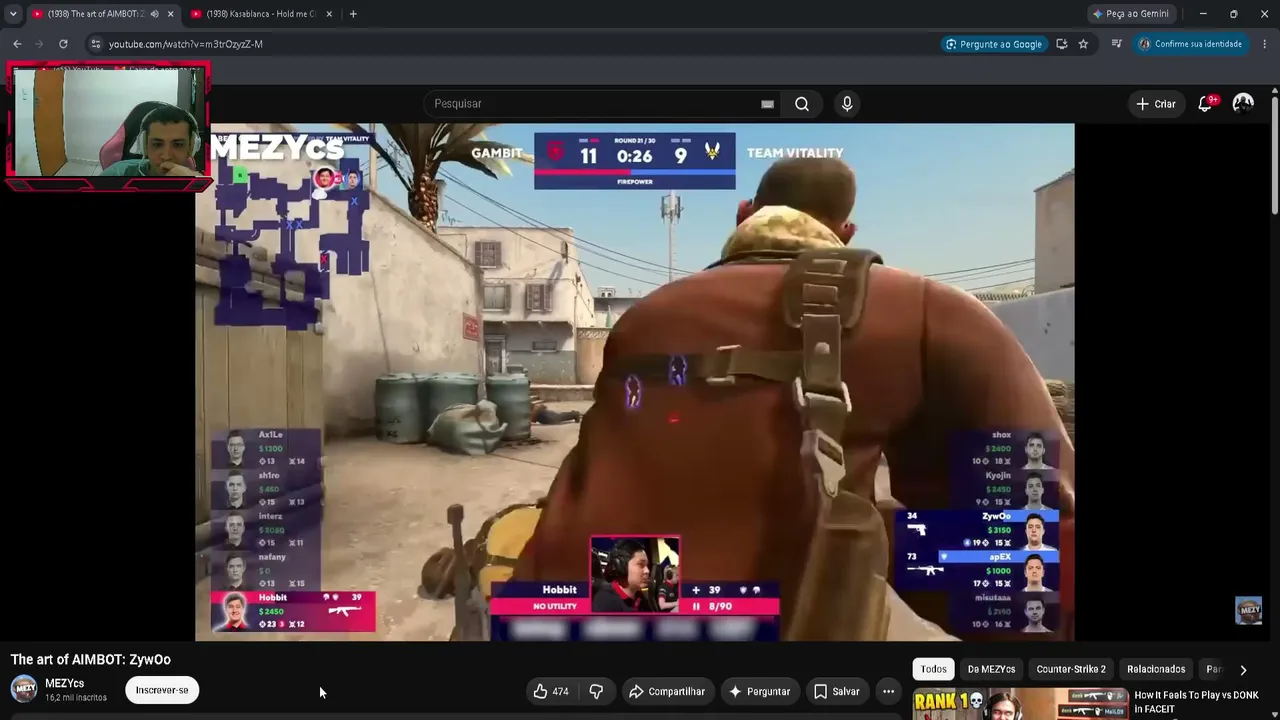The image size is (1280, 720).
Task: Select the Counter-Strike 2 filter chip
Action: [x=1071, y=669]
